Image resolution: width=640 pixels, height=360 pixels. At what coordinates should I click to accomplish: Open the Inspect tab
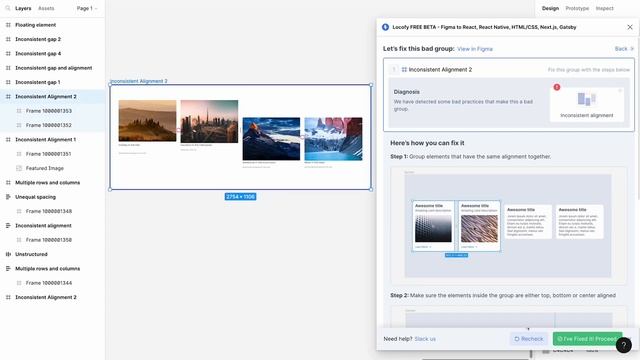(604, 8)
